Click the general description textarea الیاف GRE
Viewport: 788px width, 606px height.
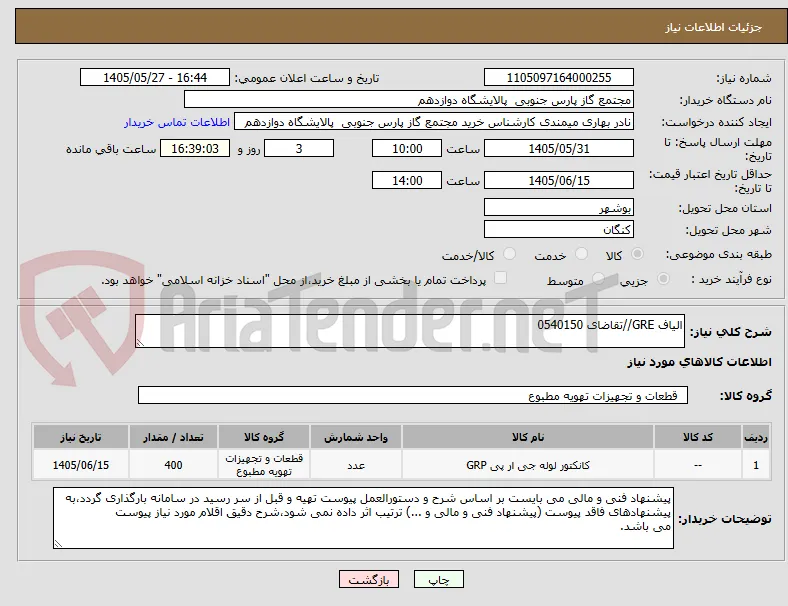coord(410,331)
